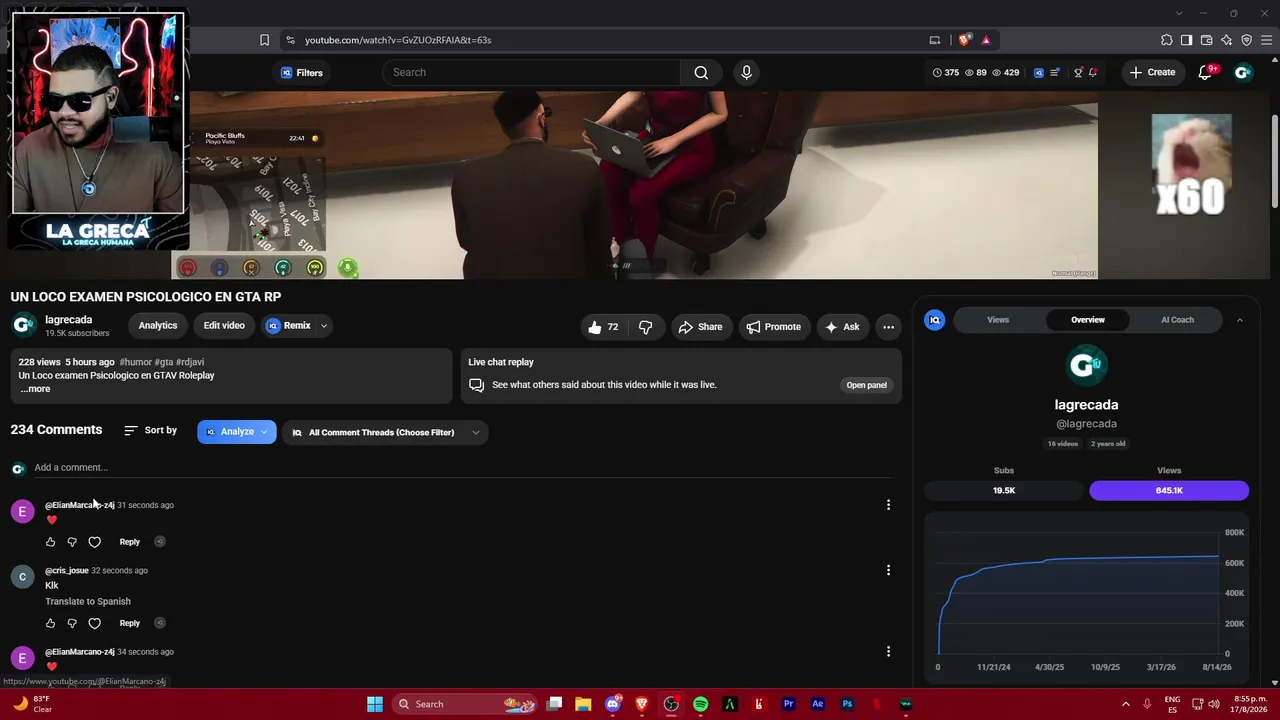Image resolution: width=1280 pixels, height=720 pixels.
Task: Bookmark this page with the bookmark icon
Action: 264,40
